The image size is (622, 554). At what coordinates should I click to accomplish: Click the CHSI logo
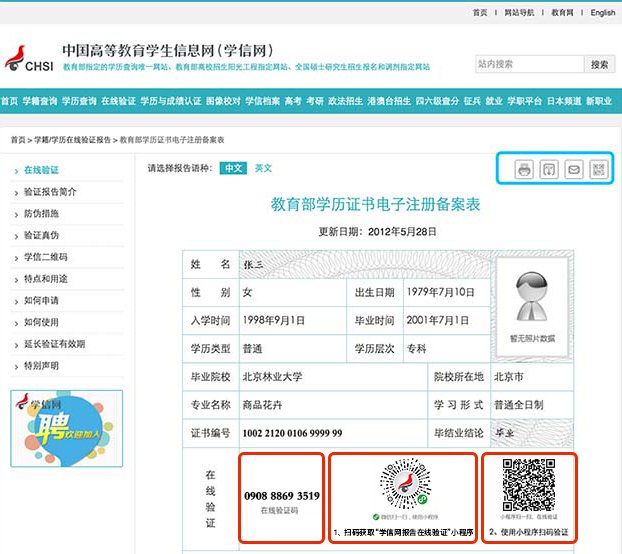[x=29, y=59]
